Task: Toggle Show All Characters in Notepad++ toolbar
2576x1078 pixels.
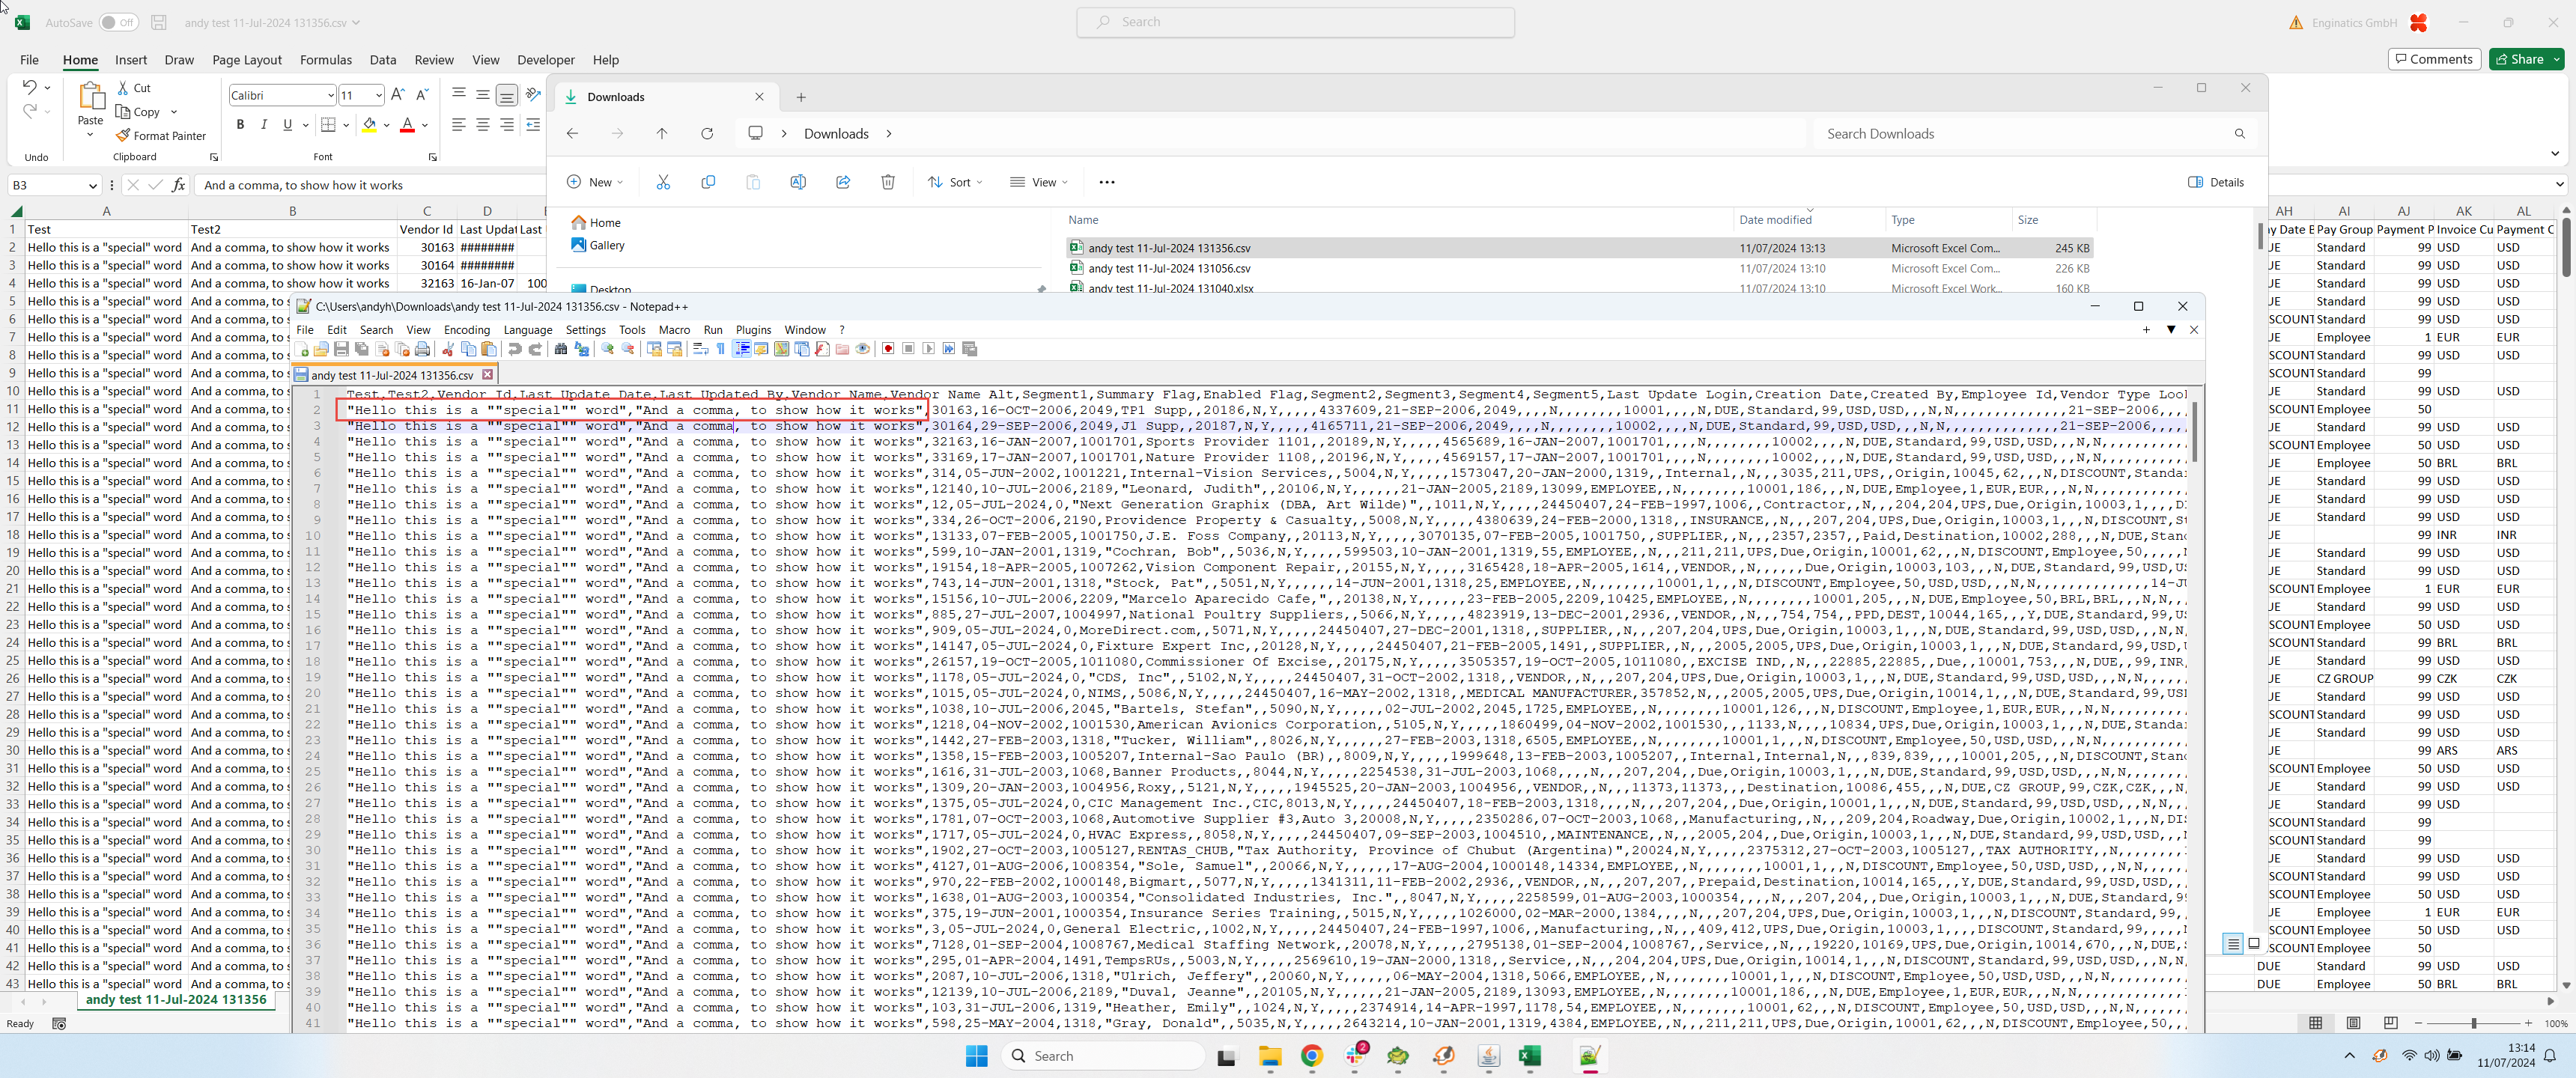Action: pos(721,349)
